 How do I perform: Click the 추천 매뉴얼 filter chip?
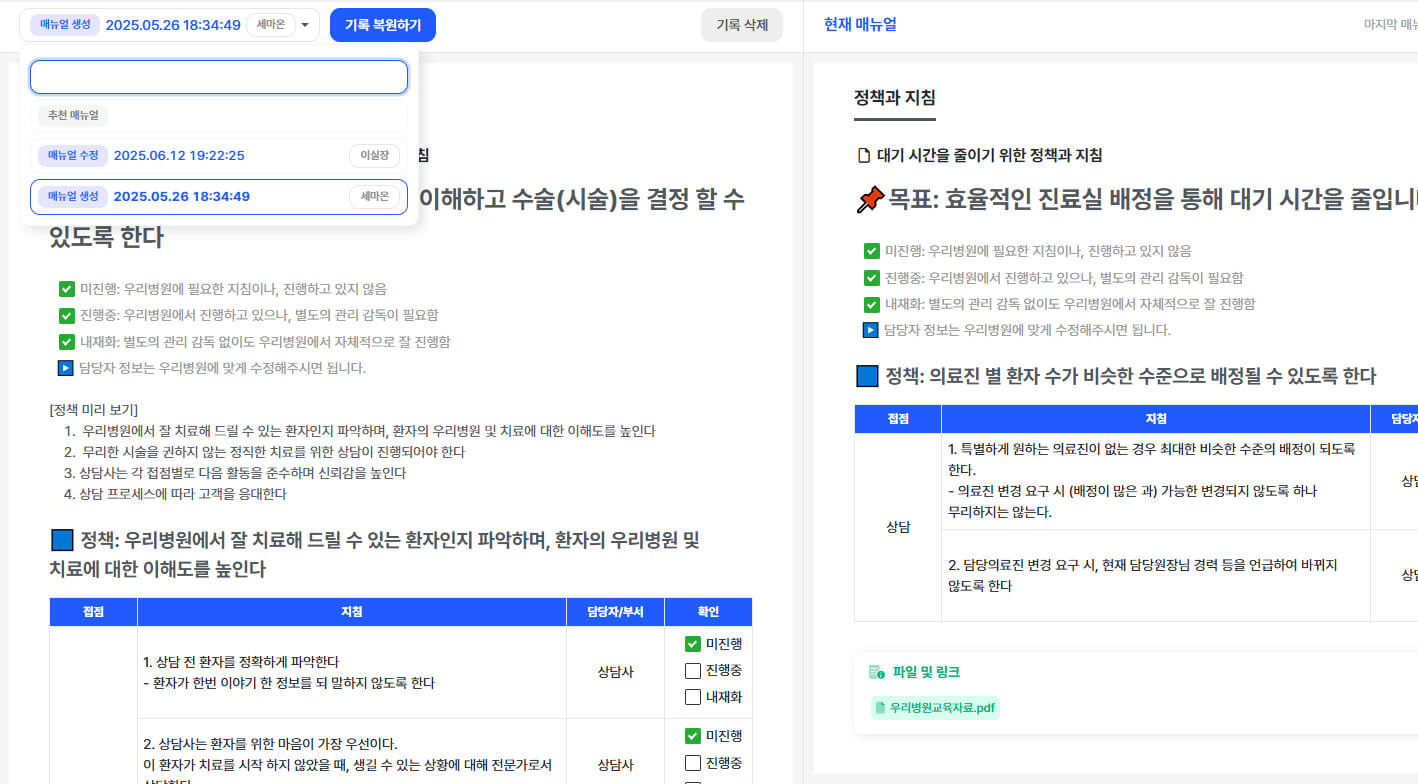[x=71, y=115]
